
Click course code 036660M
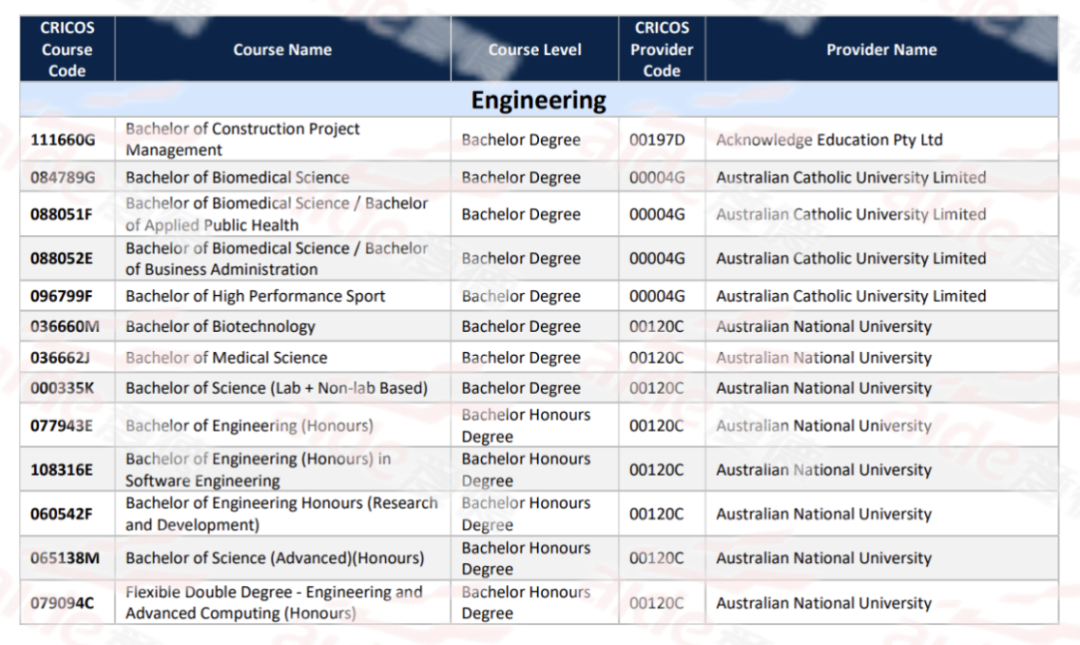point(65,327)
